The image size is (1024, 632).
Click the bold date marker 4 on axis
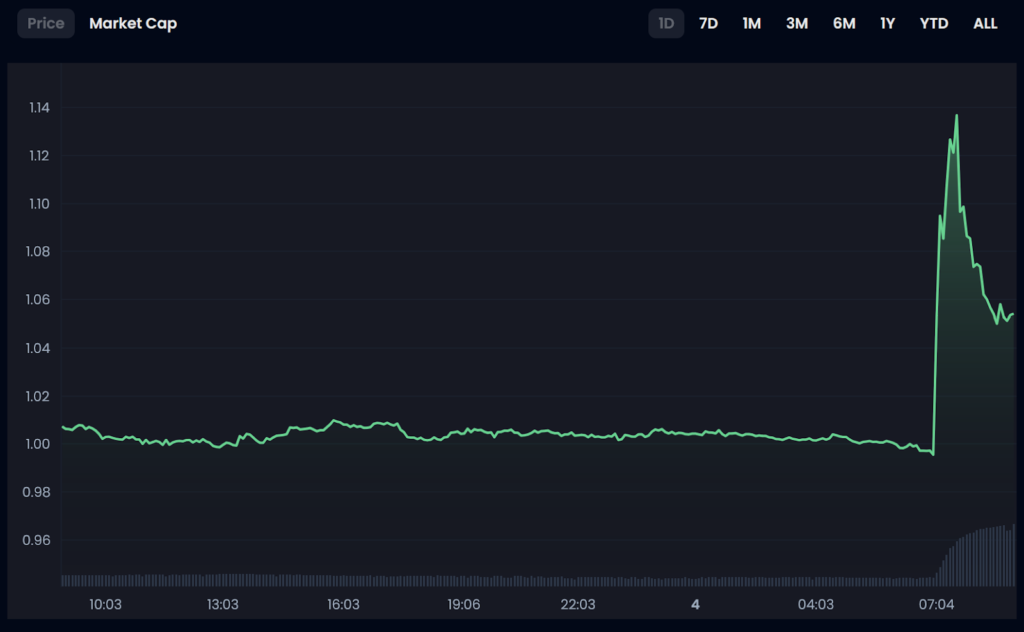point(696,604)
